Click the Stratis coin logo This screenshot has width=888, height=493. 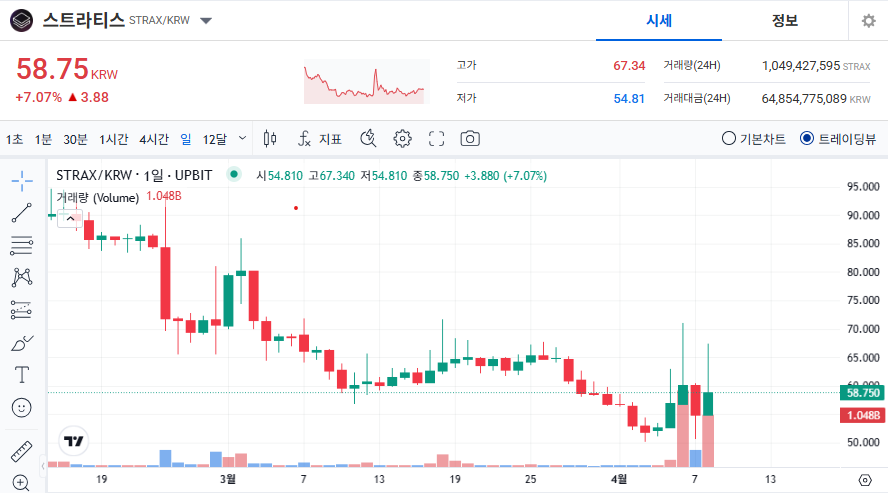click(22, 20)
